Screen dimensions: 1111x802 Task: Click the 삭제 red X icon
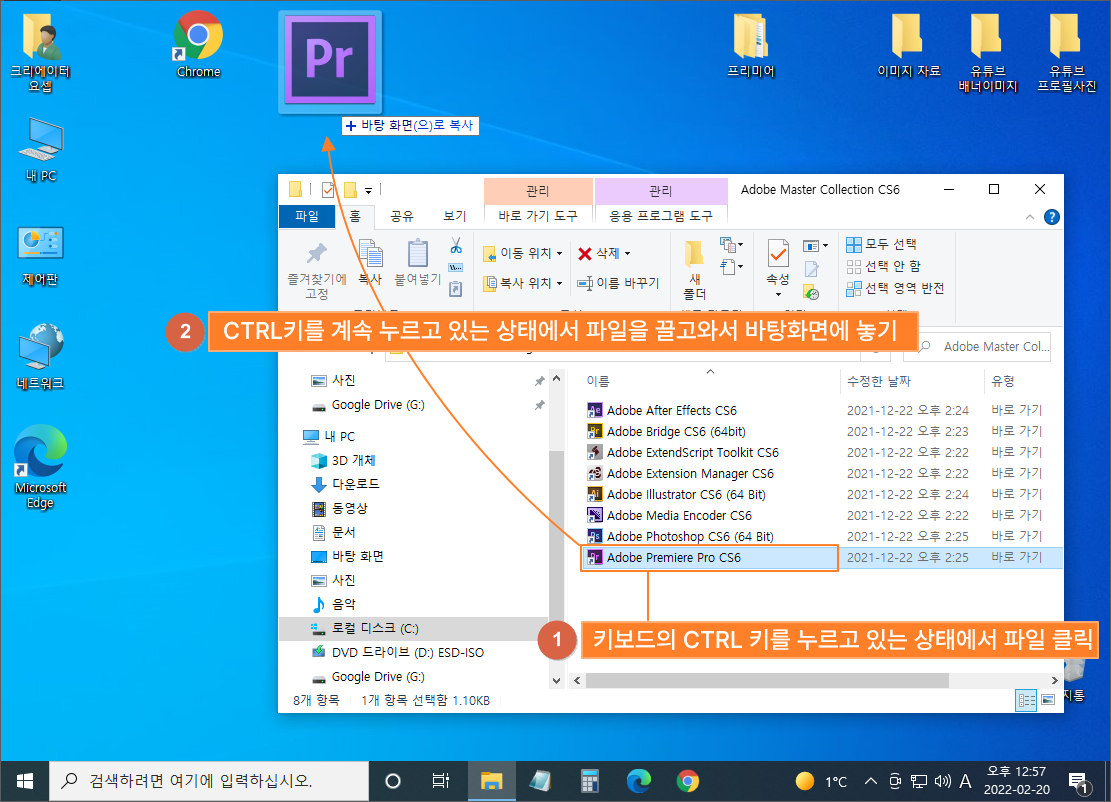585,254
